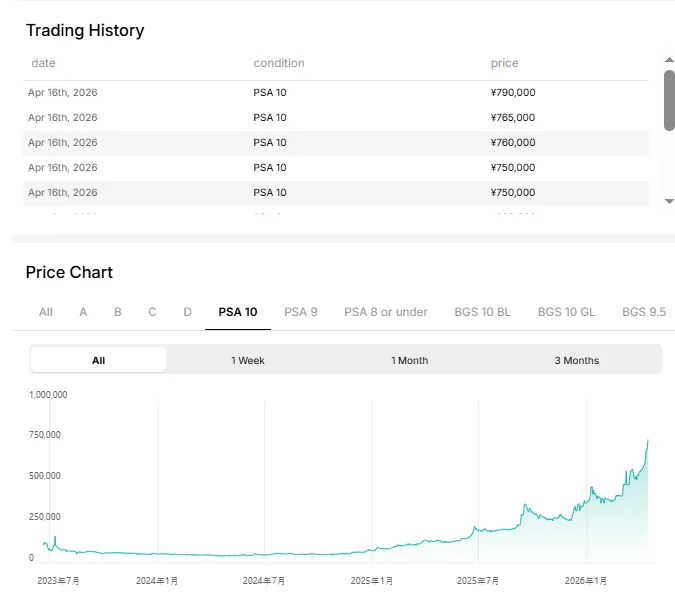This screenshot has width=675, height=614.
Task: Click the Trading History scrollbar thumb
Action: [669, 100]
